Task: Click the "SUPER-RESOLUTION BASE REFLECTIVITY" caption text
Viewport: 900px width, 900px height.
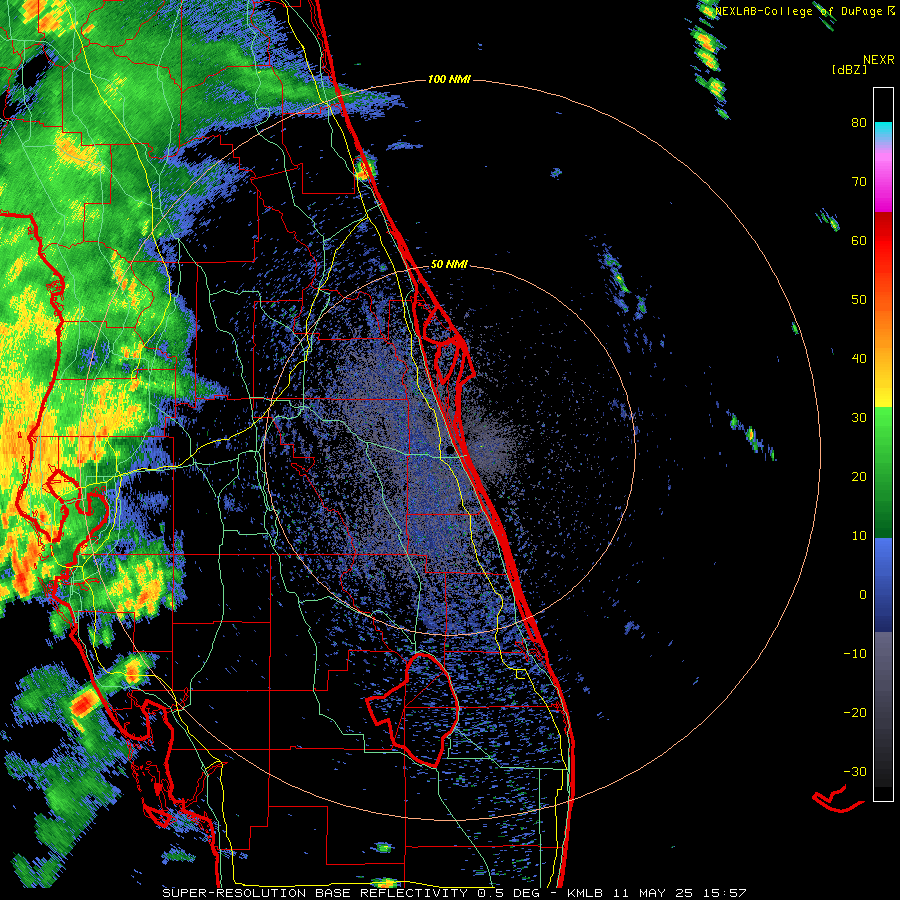Action: click(315, 893)
